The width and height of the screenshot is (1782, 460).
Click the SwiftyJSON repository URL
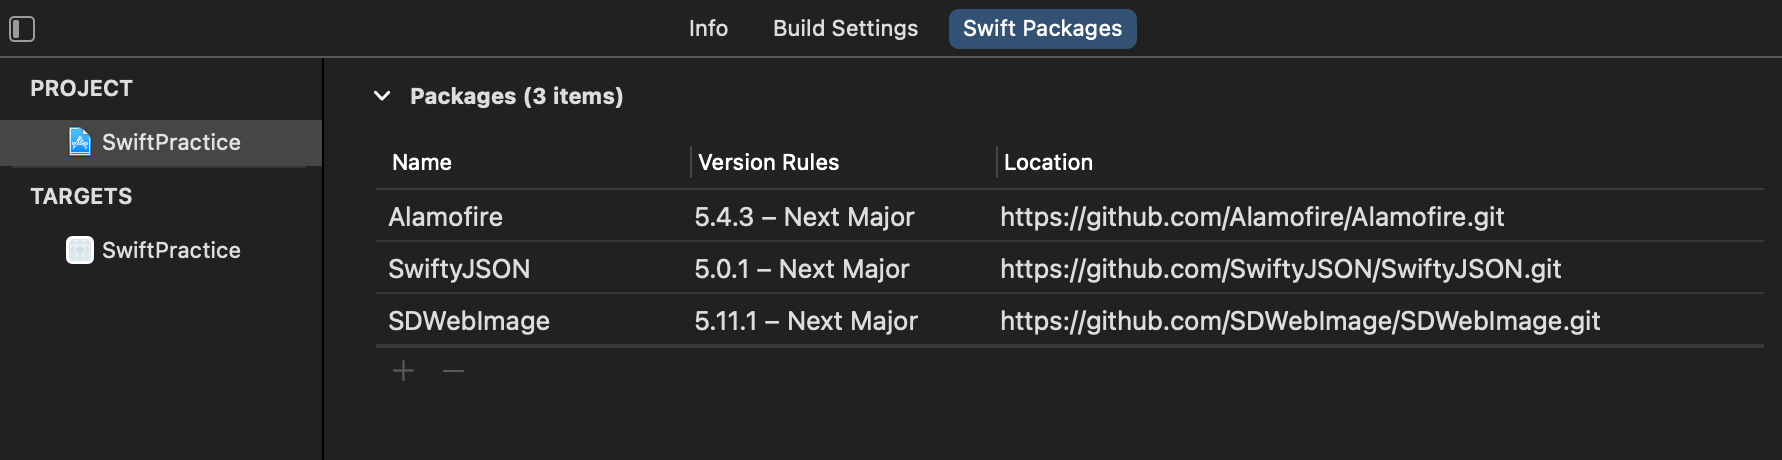1280,269
